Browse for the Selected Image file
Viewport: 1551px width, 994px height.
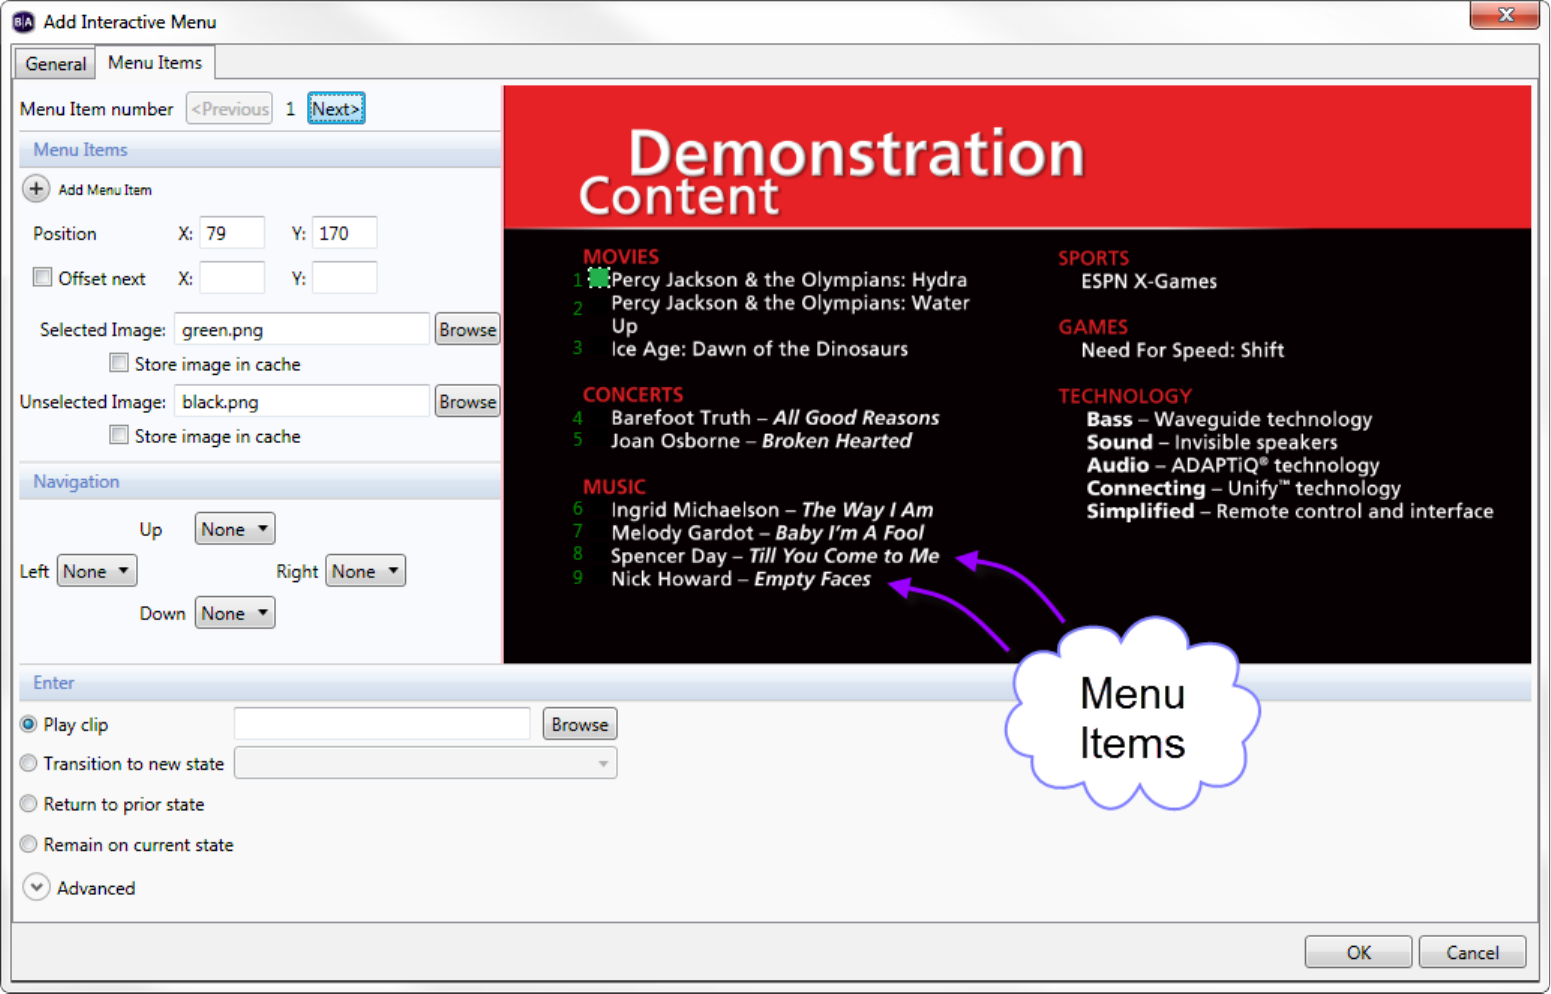coord(467,329)
